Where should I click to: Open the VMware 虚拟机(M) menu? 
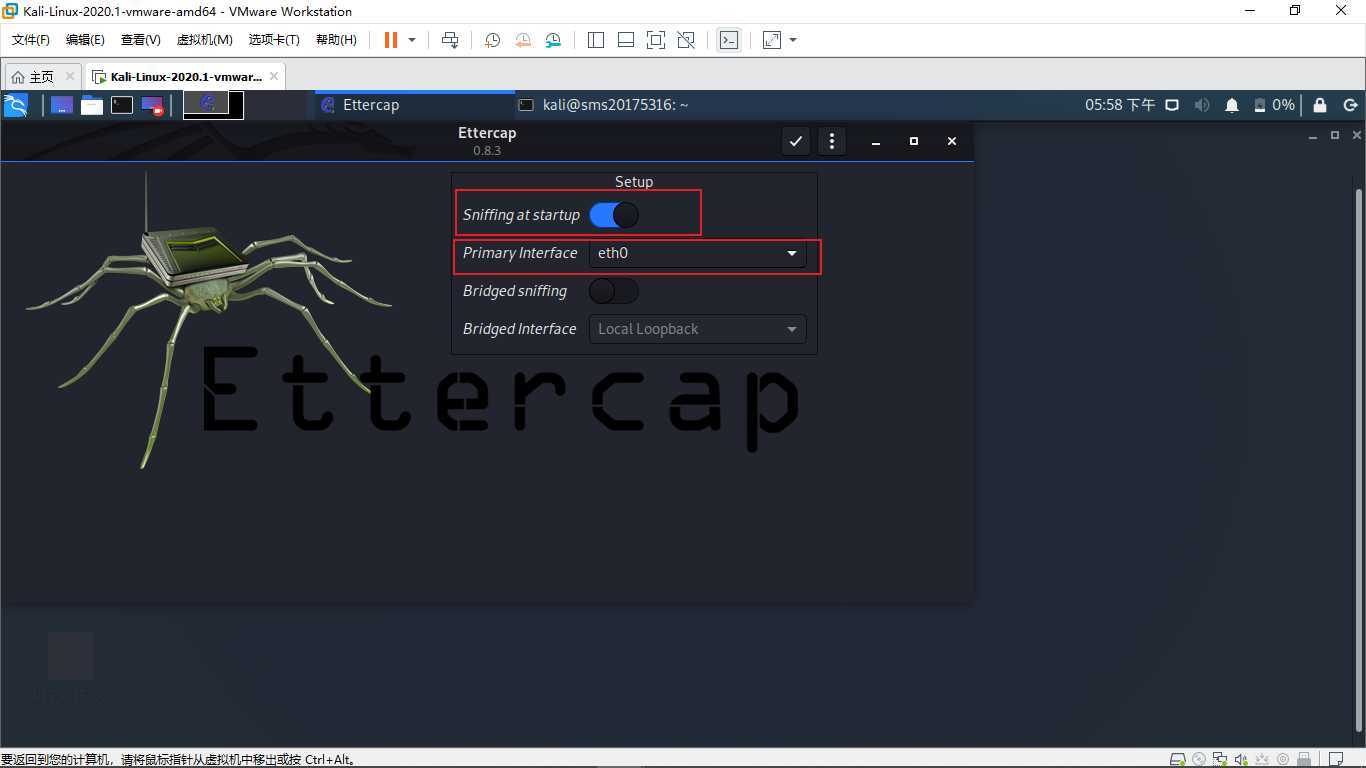pyautogui.click(x=205, y=40)
